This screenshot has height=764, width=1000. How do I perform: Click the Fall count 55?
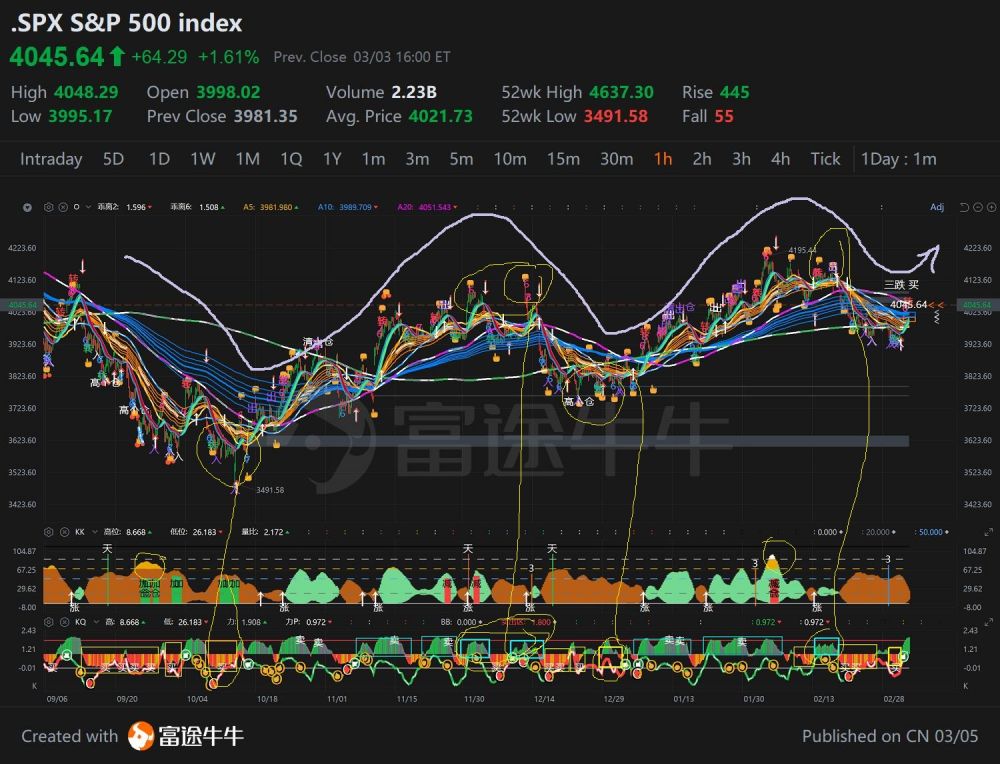pos(724,117)
